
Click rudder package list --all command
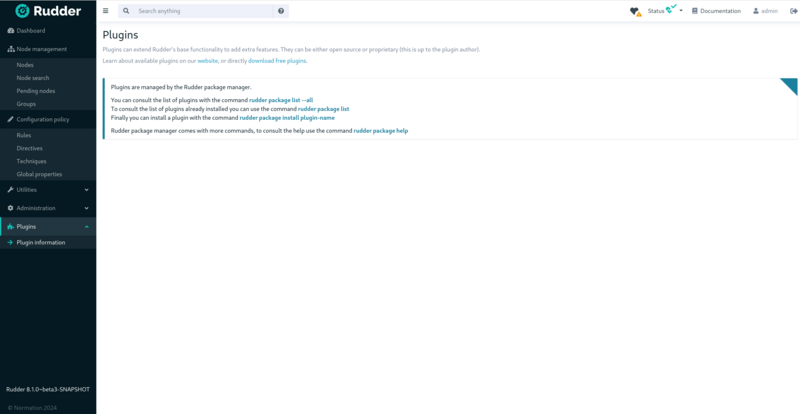point(281,100)
